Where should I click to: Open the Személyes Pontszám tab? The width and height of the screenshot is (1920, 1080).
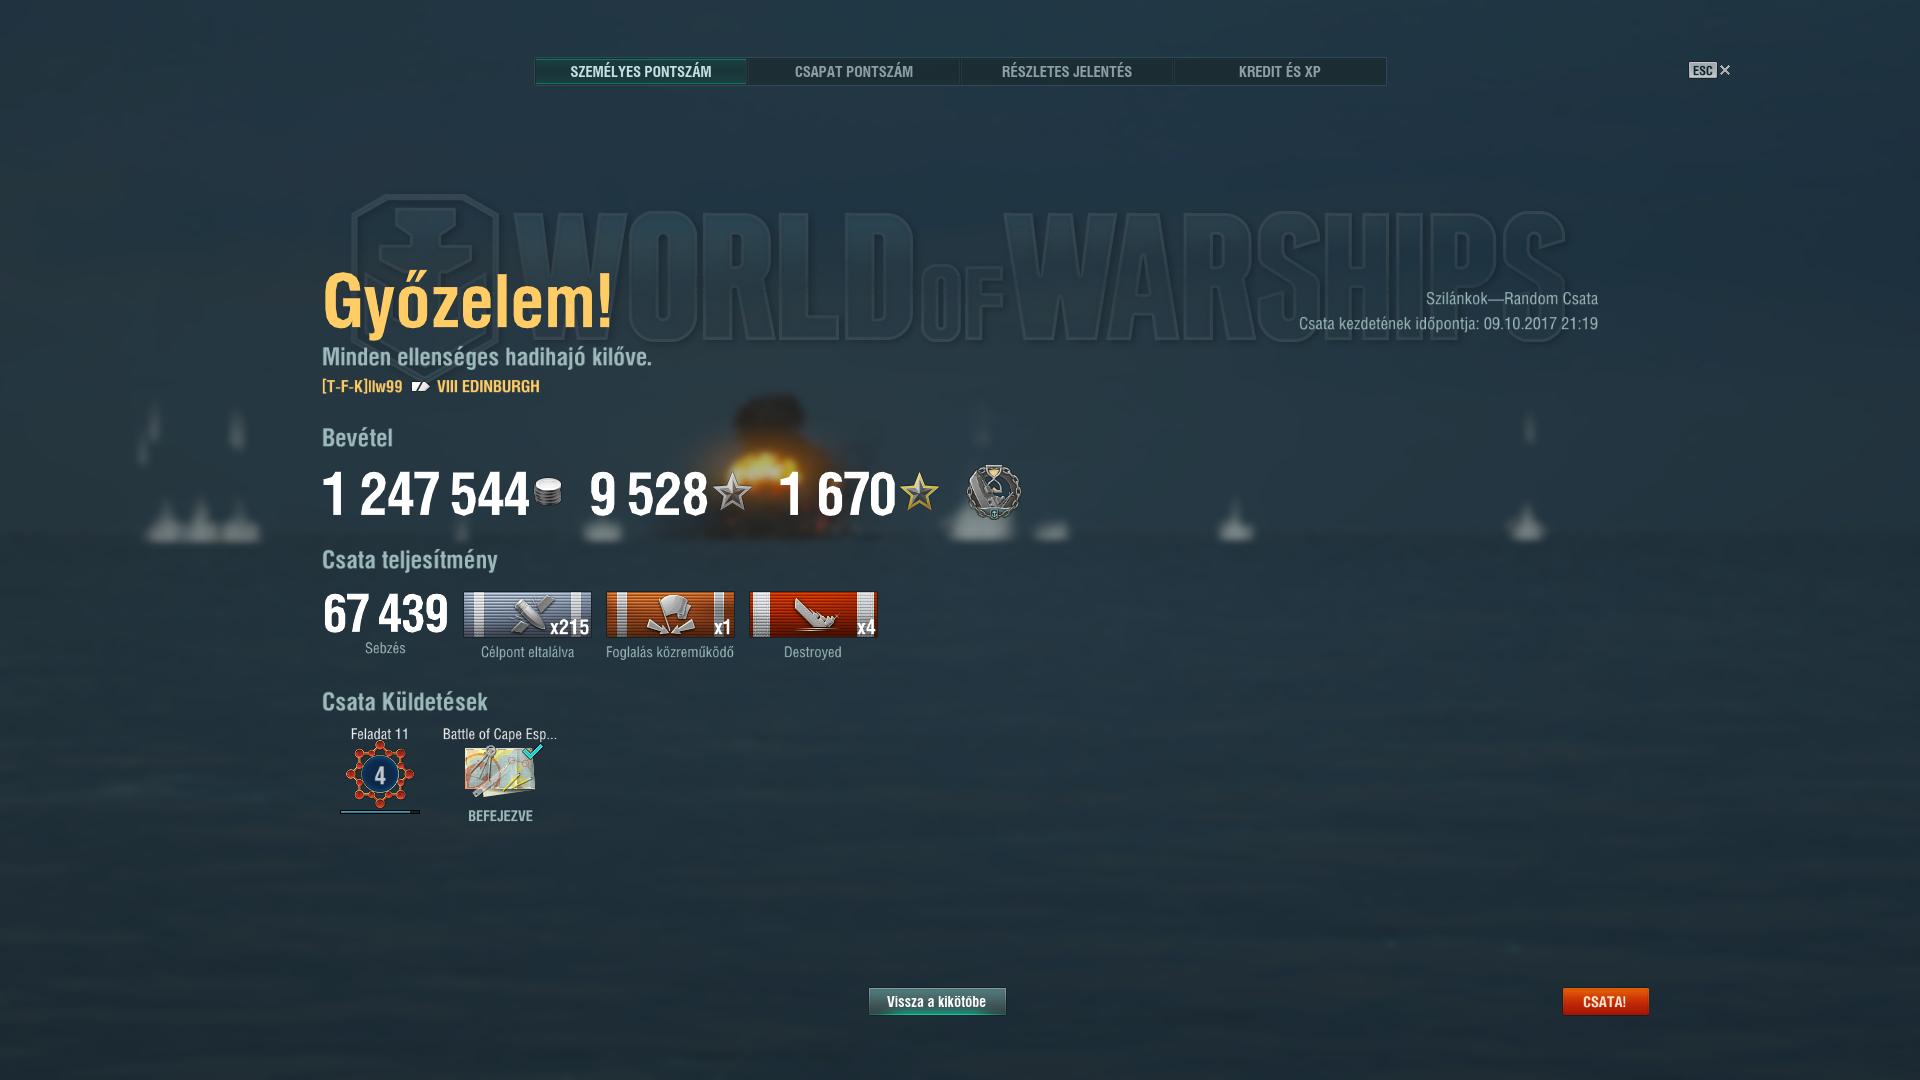click(640, 71)
